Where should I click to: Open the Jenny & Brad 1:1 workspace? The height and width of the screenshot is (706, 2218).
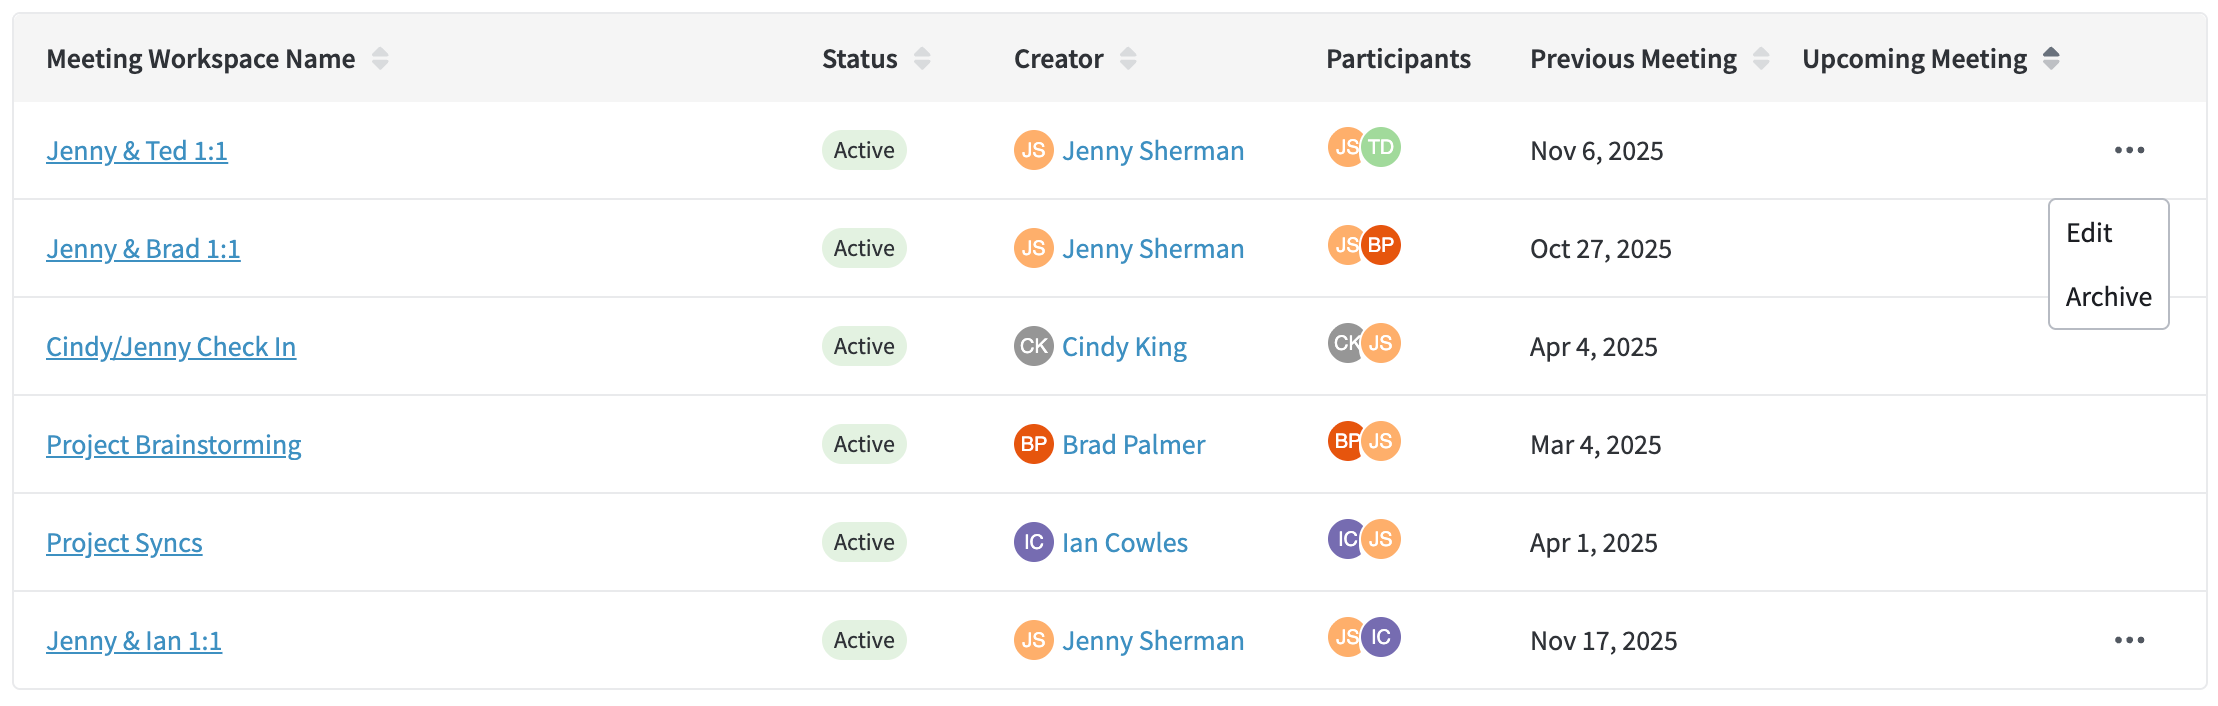pyautogui.click(x=143, y=249)
